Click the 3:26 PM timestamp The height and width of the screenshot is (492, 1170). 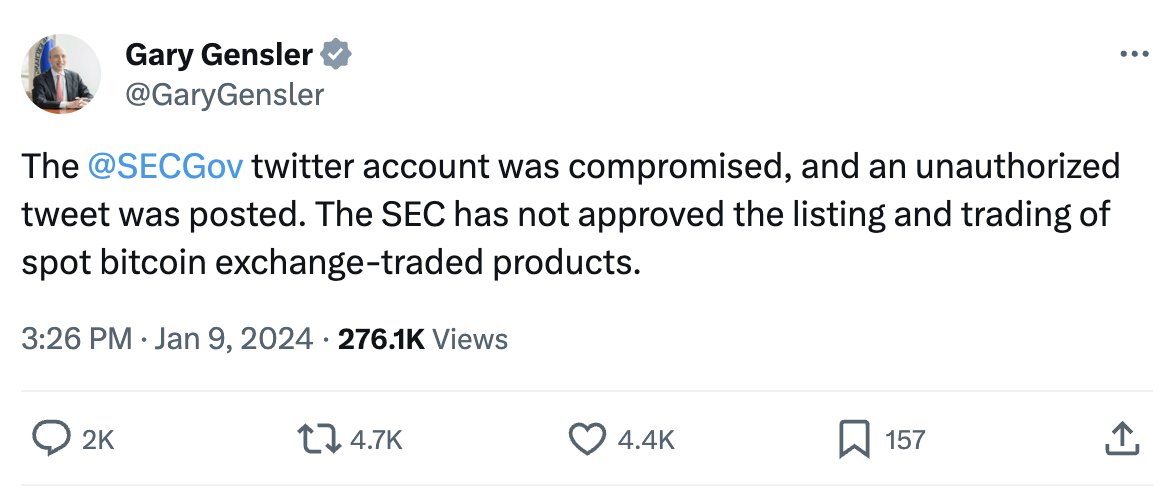(x=76, y=339)
